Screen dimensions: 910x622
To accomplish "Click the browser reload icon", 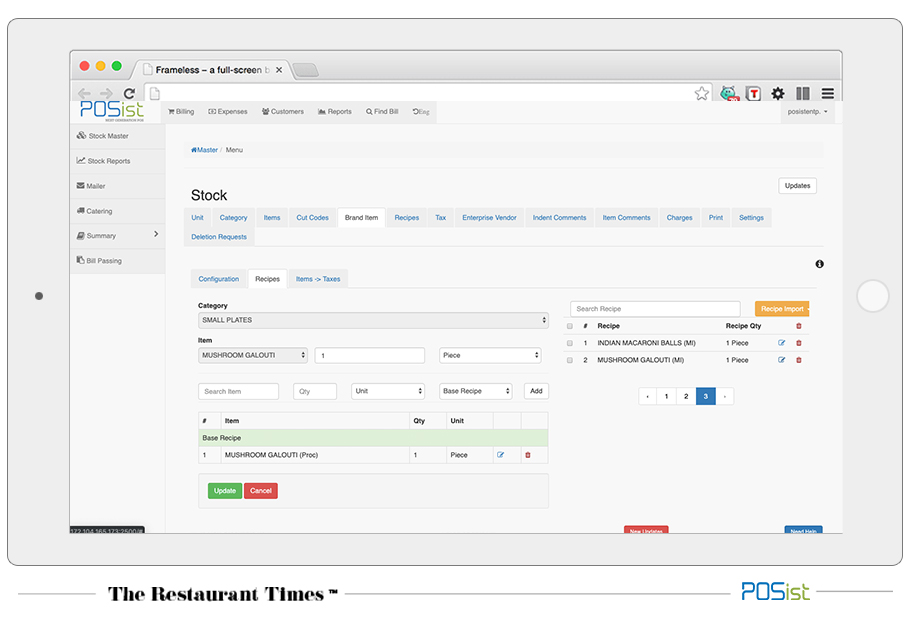I will pyautogui.click(x=129, y=93).
